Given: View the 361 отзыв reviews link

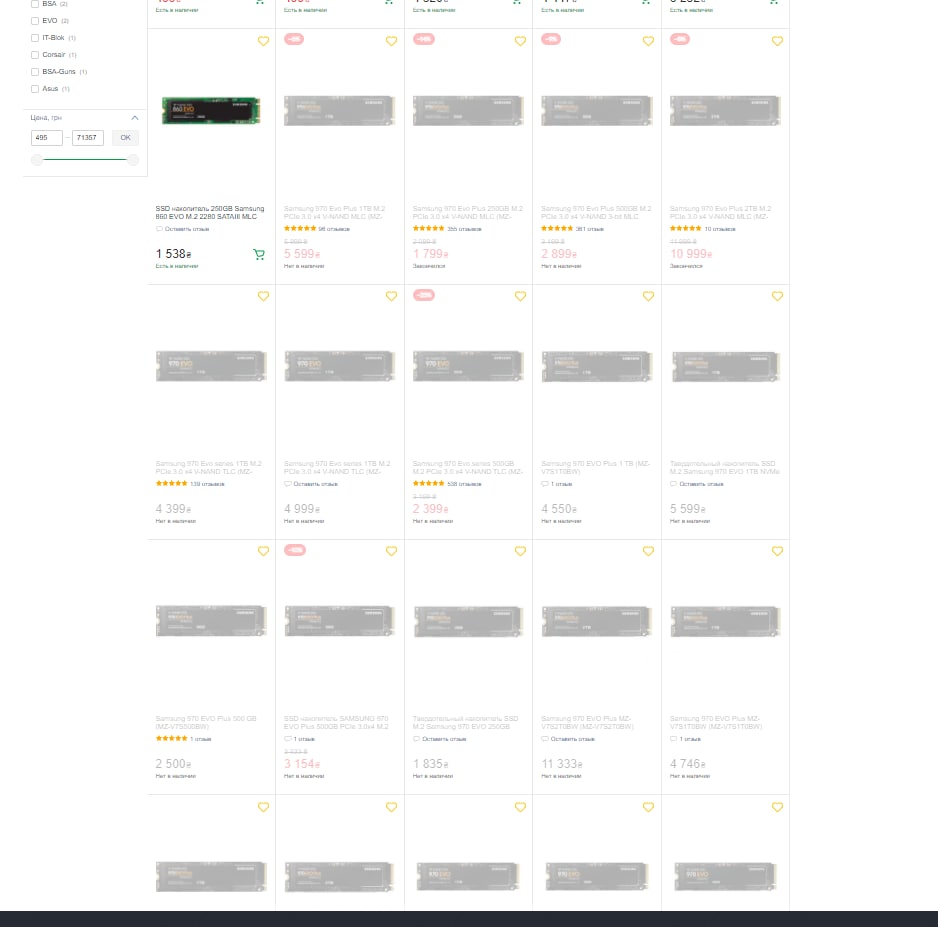Looking at the screenshot, I should [589, 229].
